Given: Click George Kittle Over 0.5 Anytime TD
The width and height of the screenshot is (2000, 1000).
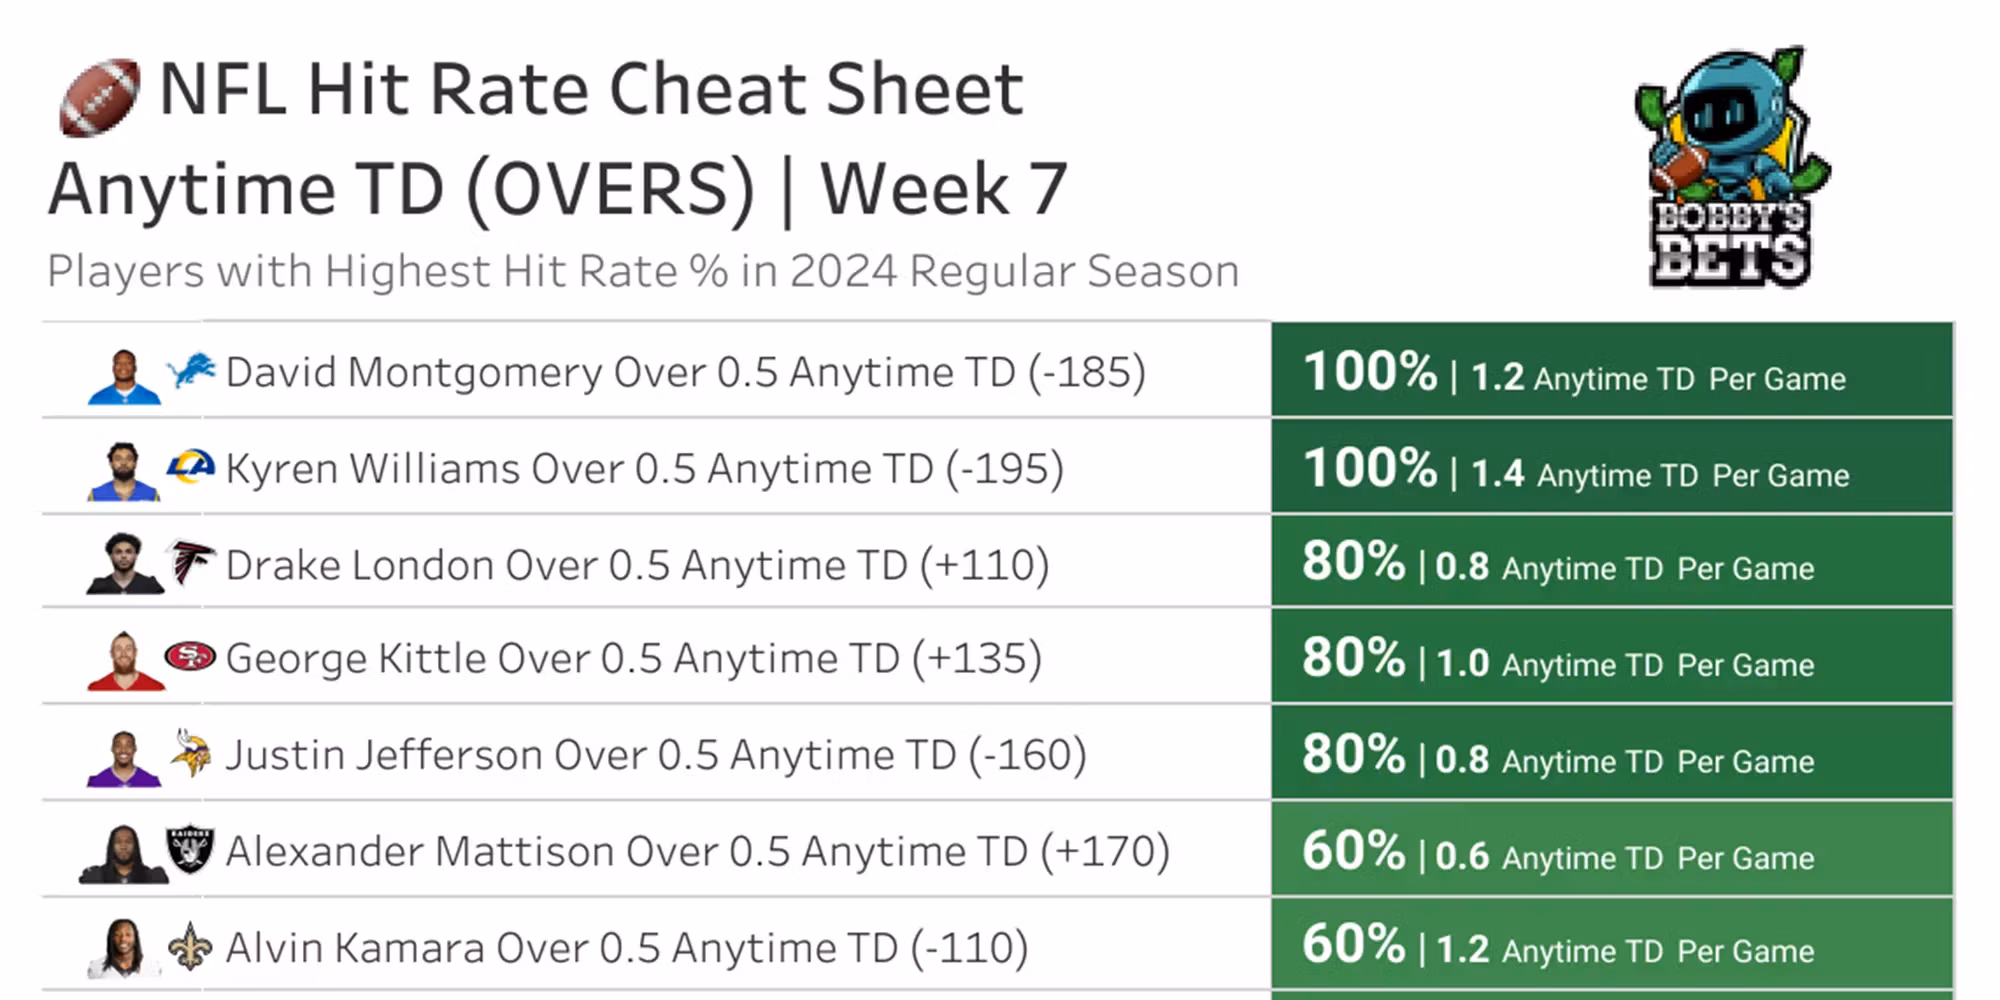Looking at the screenshot, I should pos(633,658).
